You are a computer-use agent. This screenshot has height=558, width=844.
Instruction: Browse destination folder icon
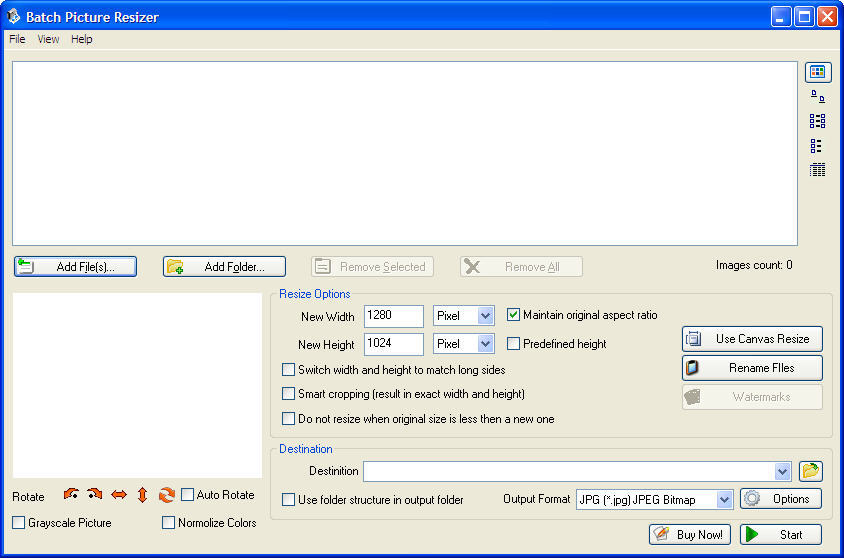pyautogui.click(x=810, y=471)
